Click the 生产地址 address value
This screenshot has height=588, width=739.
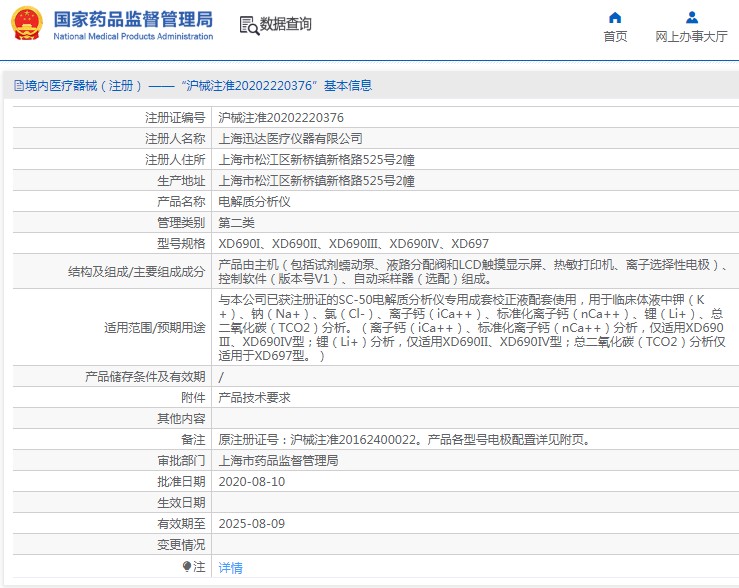pos(316,181)
